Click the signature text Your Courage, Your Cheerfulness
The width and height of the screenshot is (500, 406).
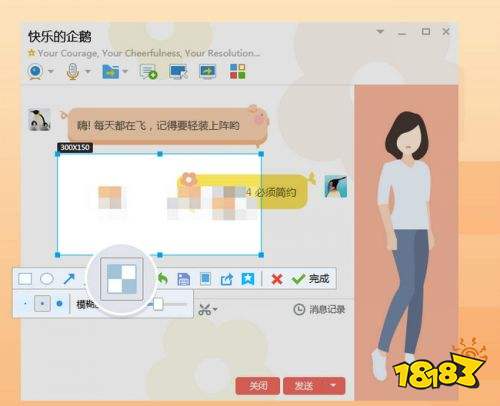[149, 53]
